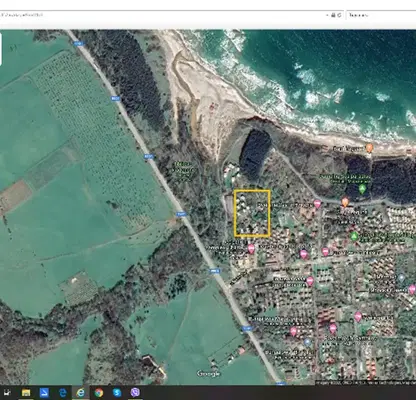The width and height of the screenshot is (416, 400).
Task: Switch to Internet Explorer in taskbar
Action: point(80,393)
